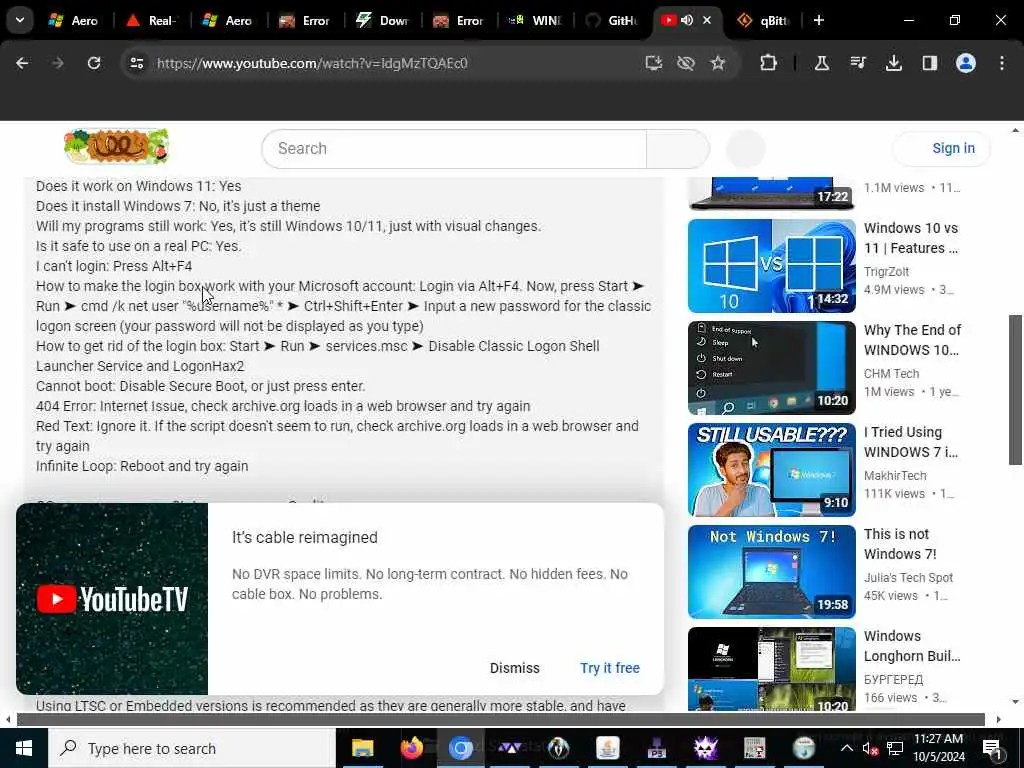Switch to the Real- tab

pos(151,20)
